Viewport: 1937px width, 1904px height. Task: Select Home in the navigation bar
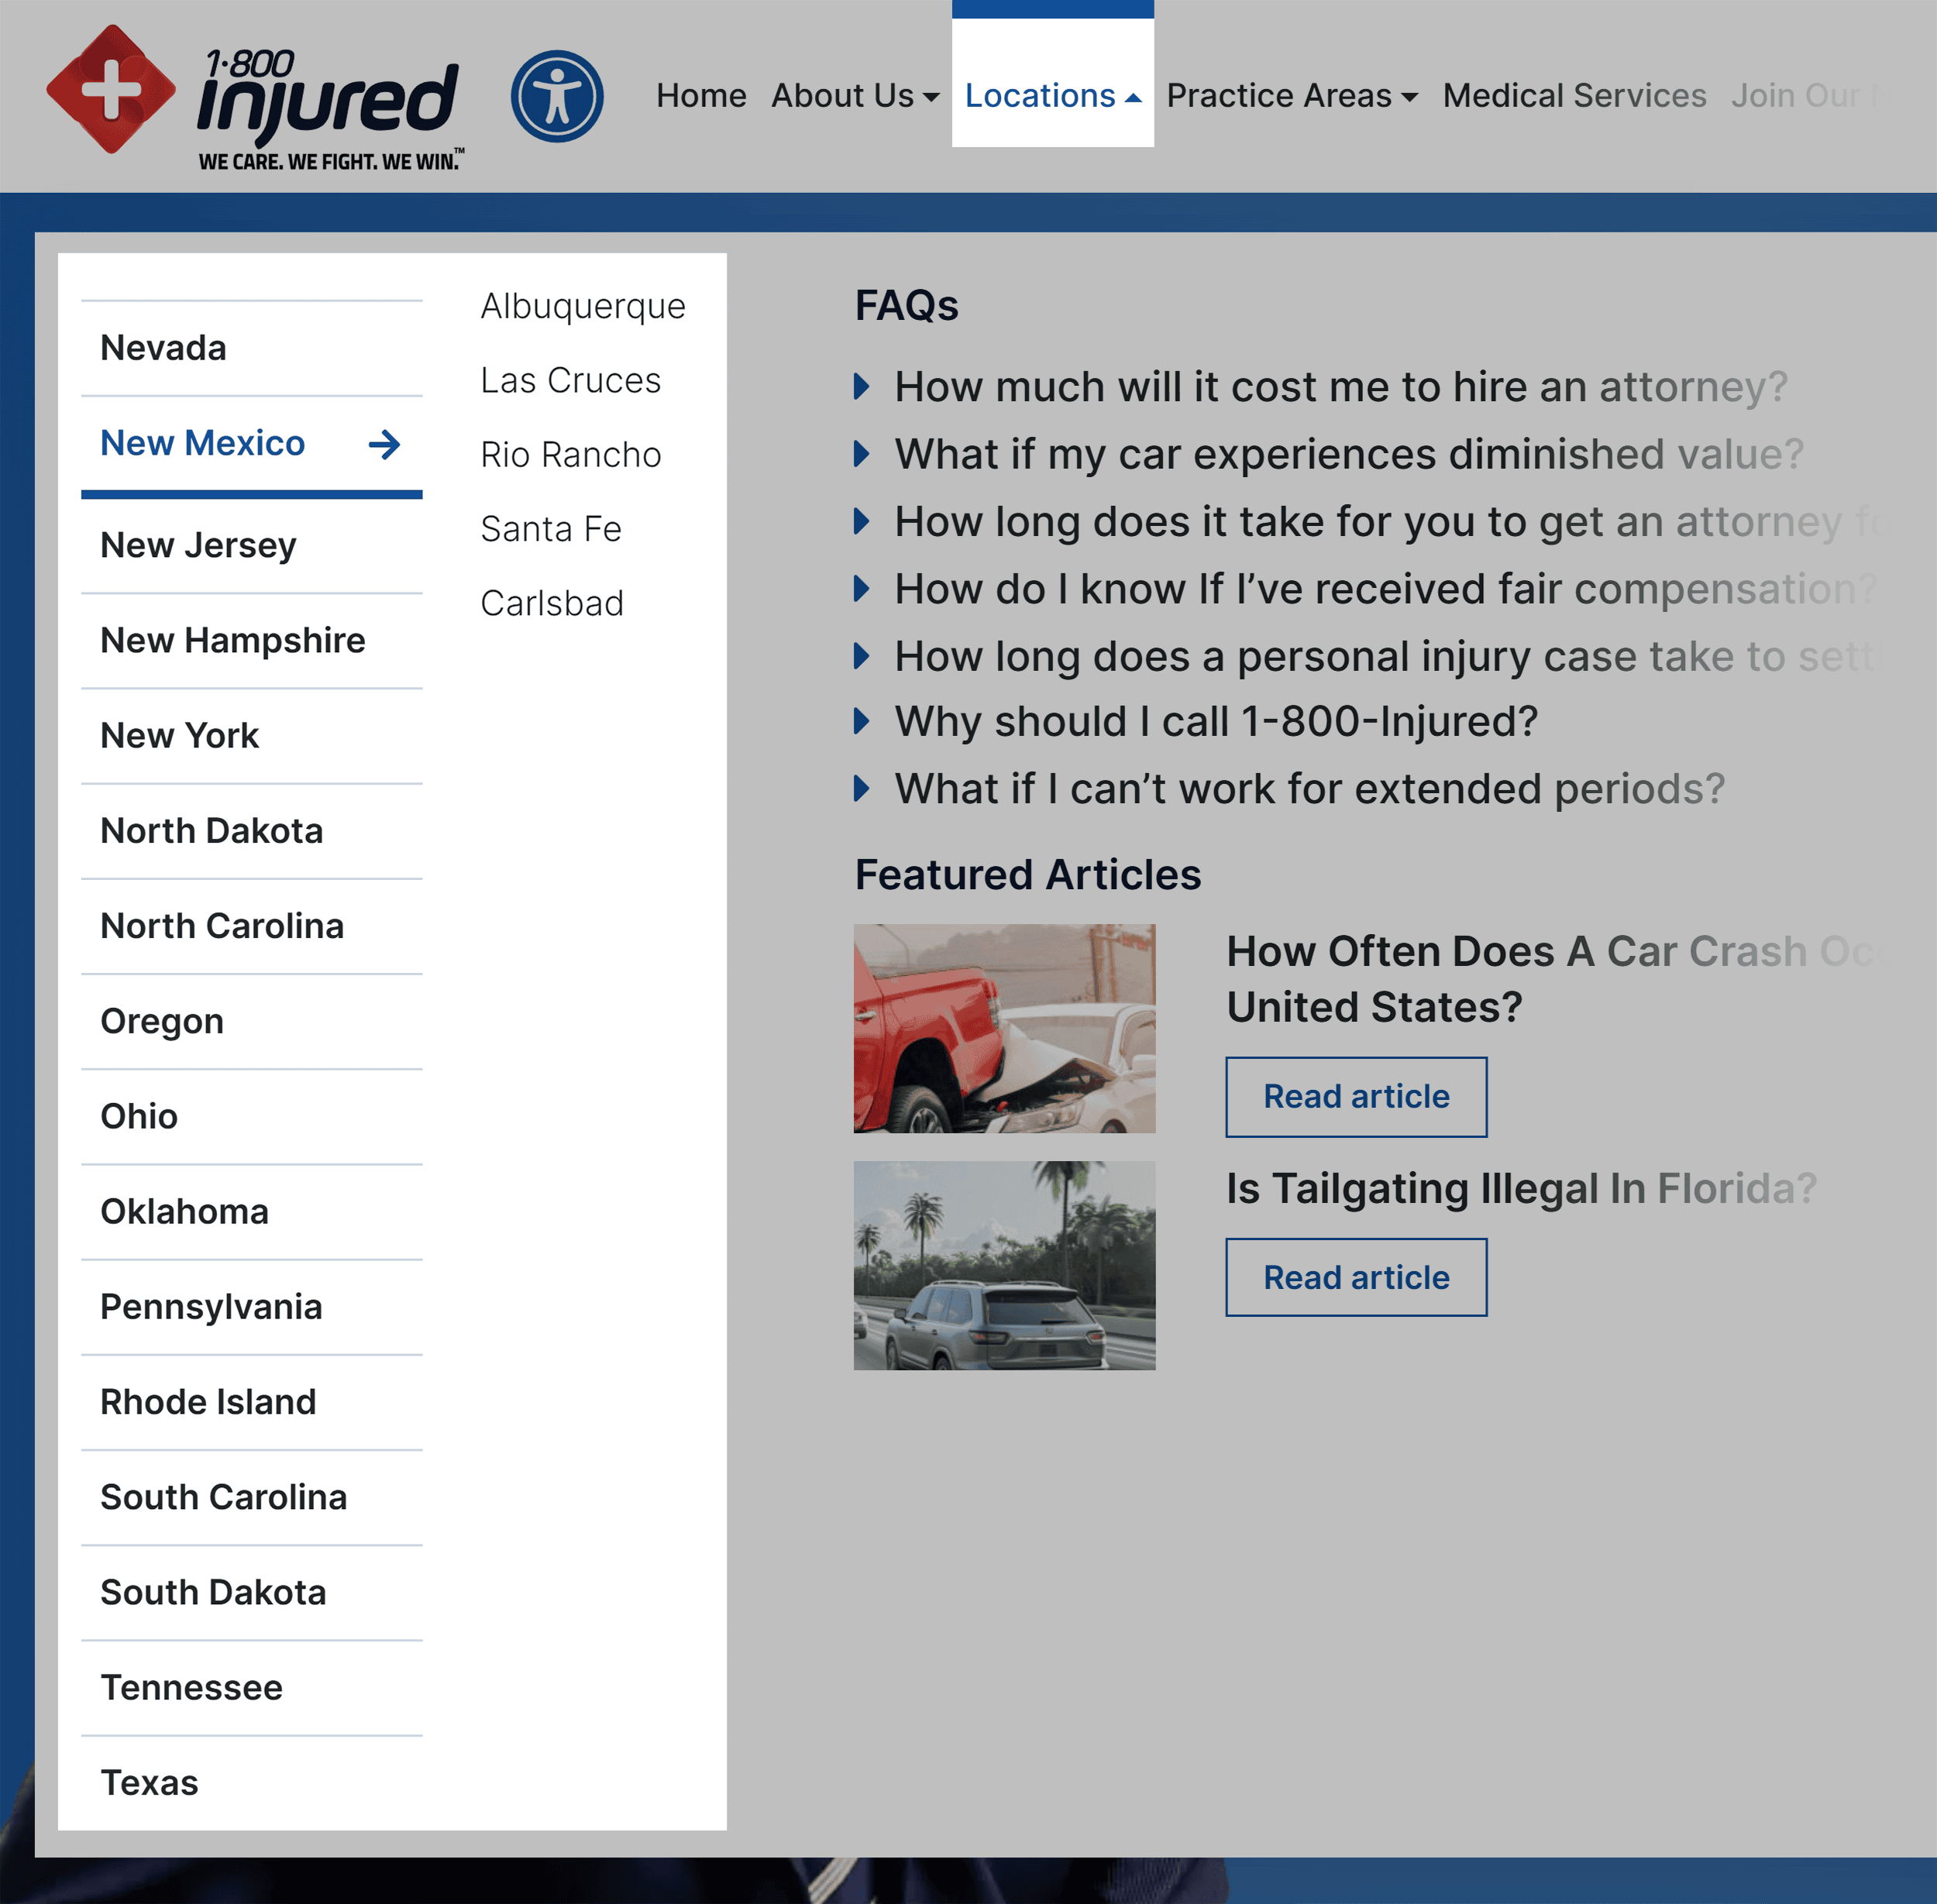tap(701, 96)
